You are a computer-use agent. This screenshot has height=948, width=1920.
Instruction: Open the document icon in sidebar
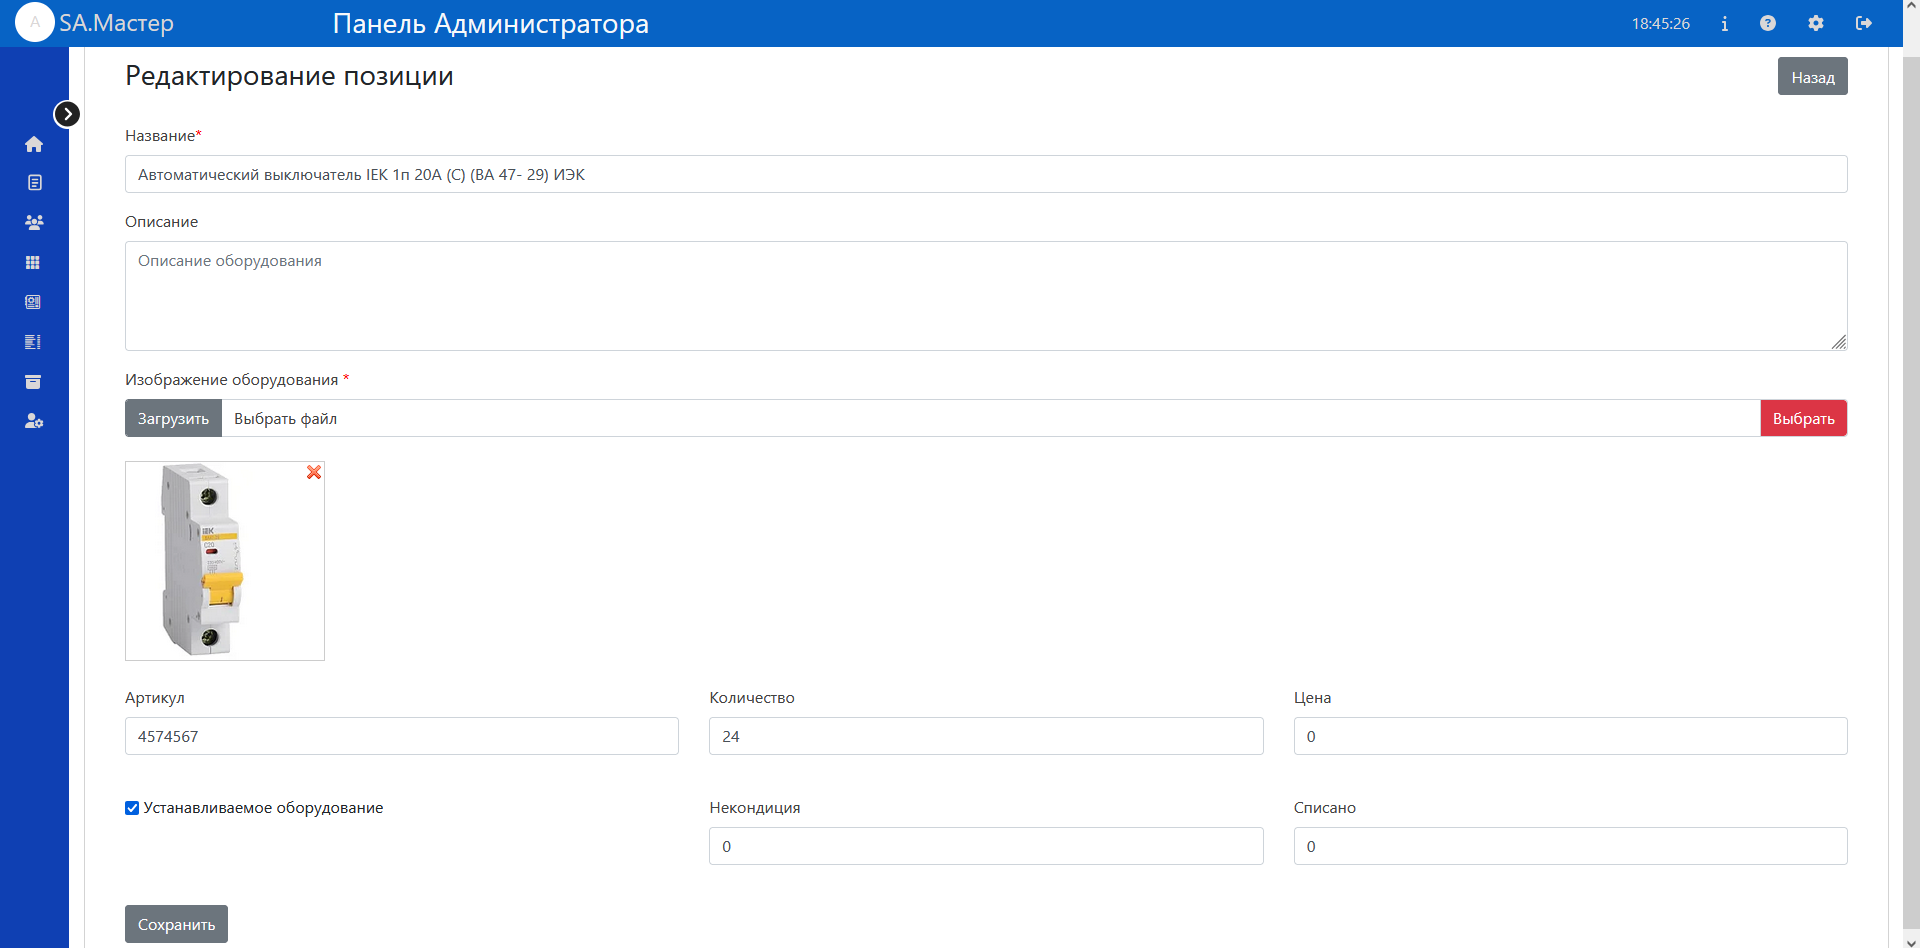click(34, 183)
